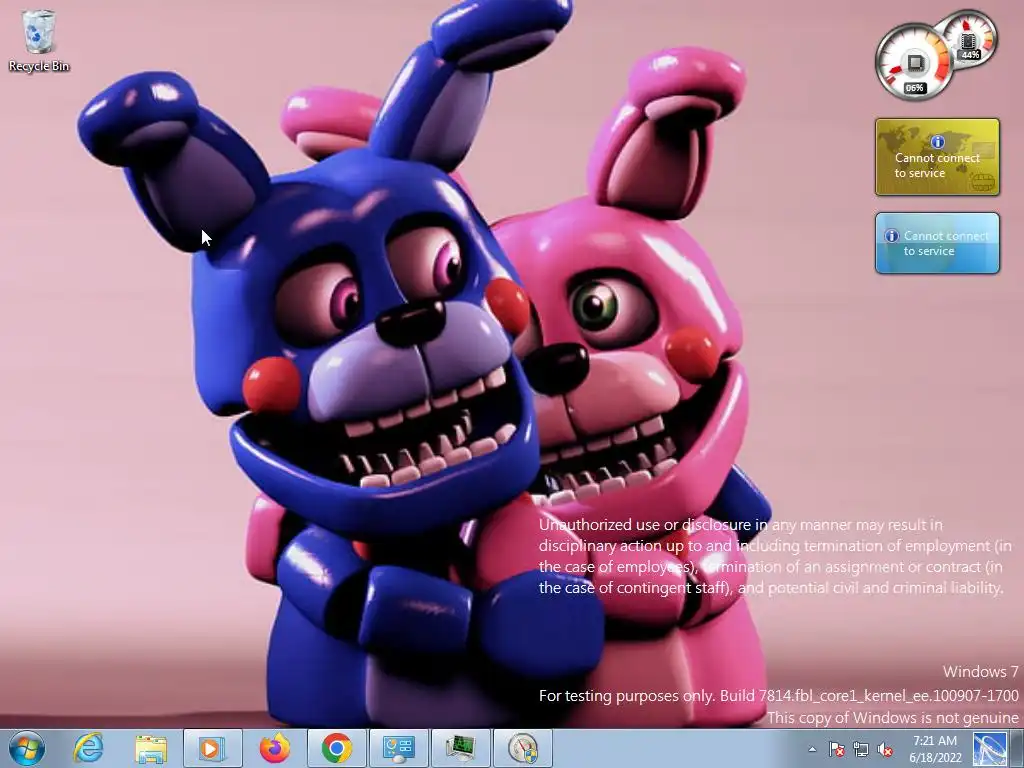The width and height of the screenshot is (1024, 768).
Task: Click the large CPU meter gadget dial
Action: click(914, 62)
